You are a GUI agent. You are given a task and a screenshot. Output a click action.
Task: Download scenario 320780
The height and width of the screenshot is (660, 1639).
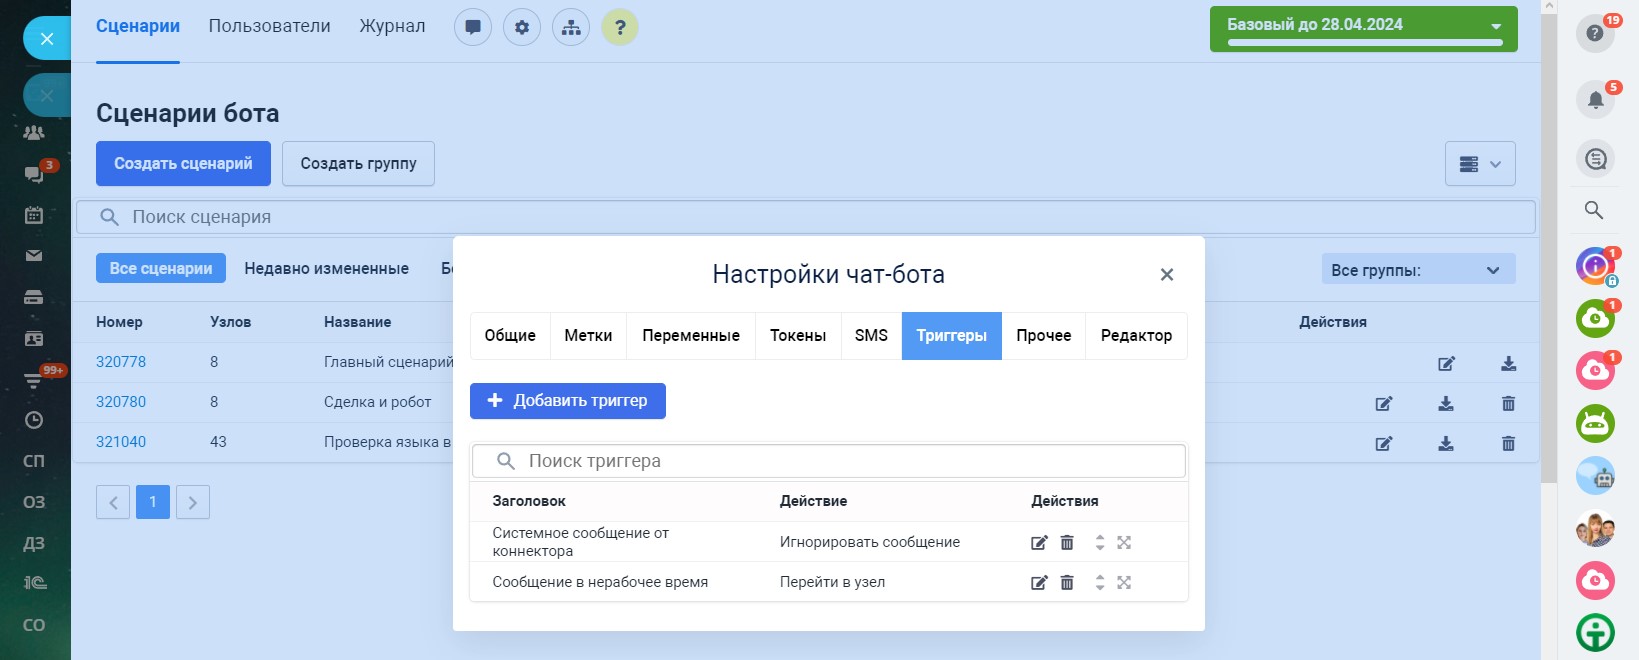tap(1446, 404)
